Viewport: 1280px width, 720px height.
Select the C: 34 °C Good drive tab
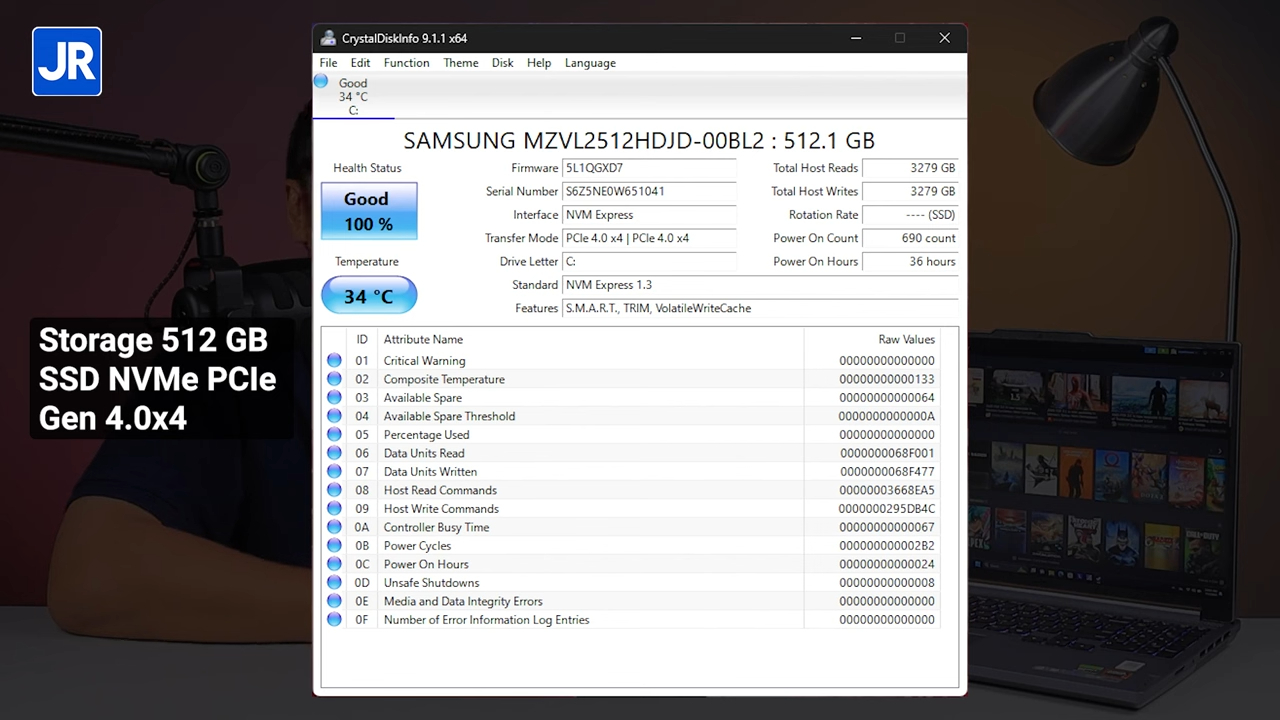coord(353,96)
